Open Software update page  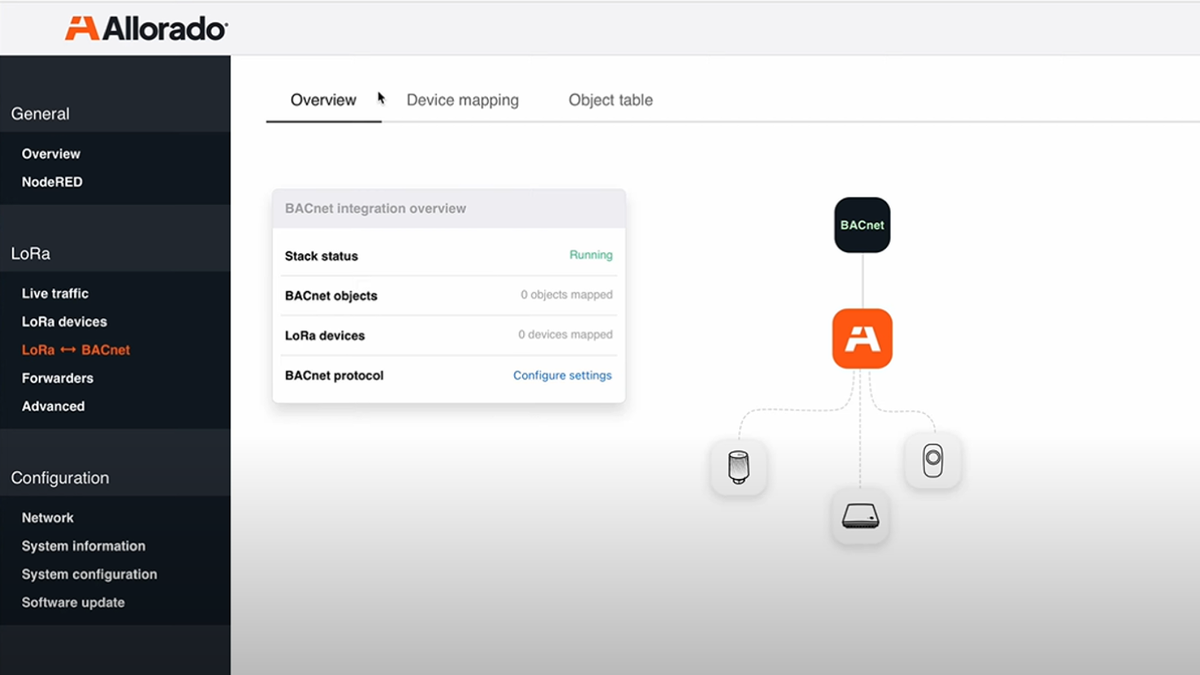click(x=73, y=602)
